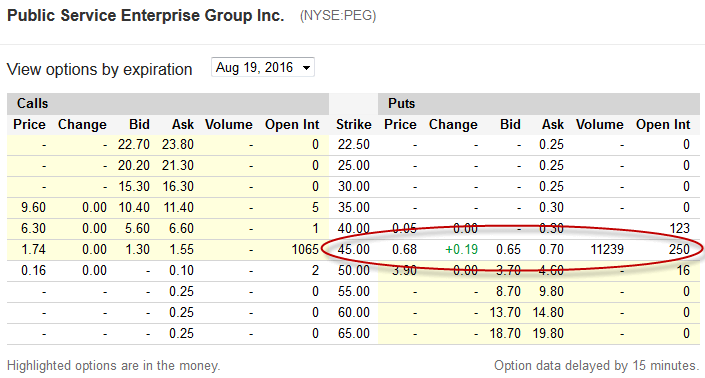This screenshot has width=705, height=378.
Task: Select the 55.00 strike cell
Action: pyautogui.click(x=354, y=291)
